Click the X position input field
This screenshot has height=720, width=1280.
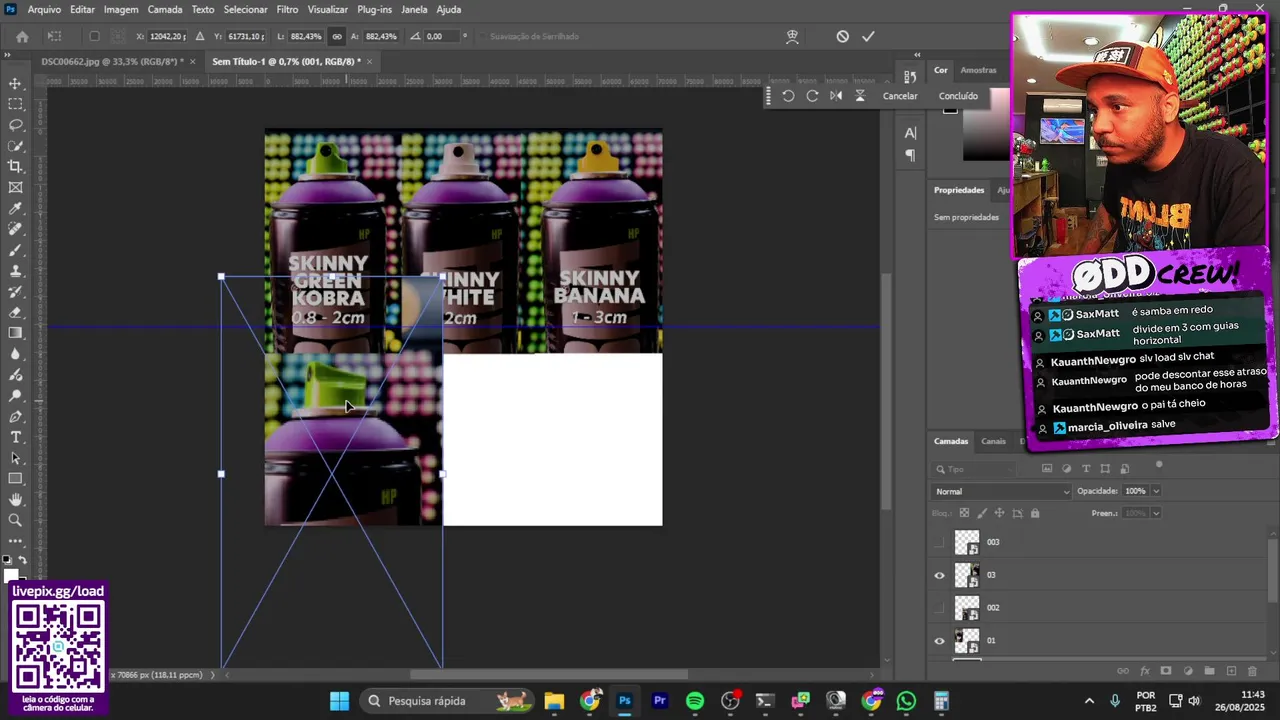167,37
